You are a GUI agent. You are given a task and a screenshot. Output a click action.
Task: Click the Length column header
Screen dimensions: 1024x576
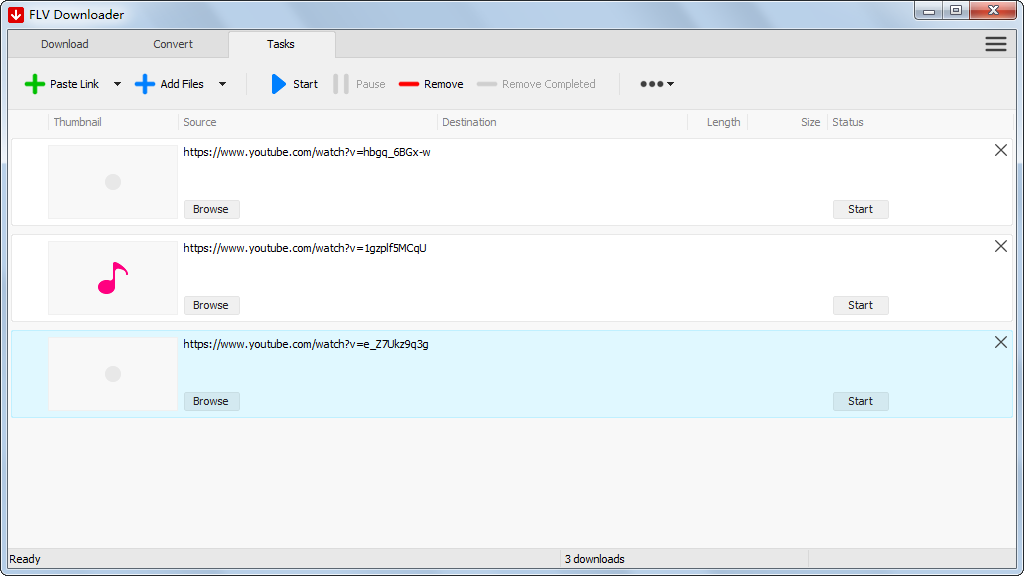pos(724,122)
